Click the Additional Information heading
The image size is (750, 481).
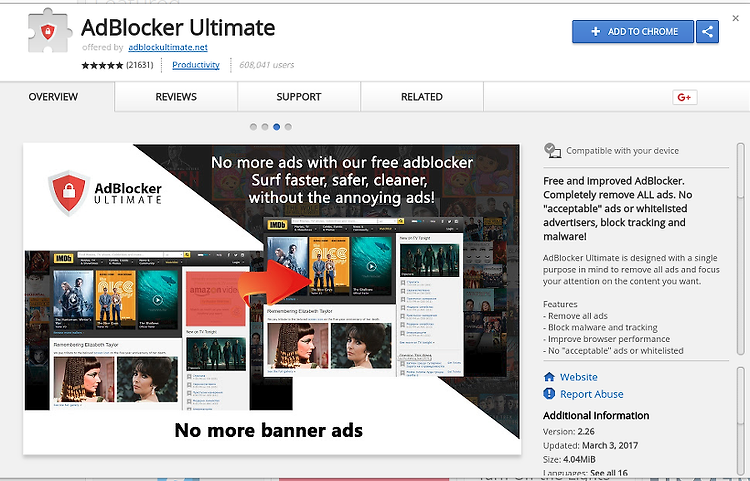[x=596, y=415]
